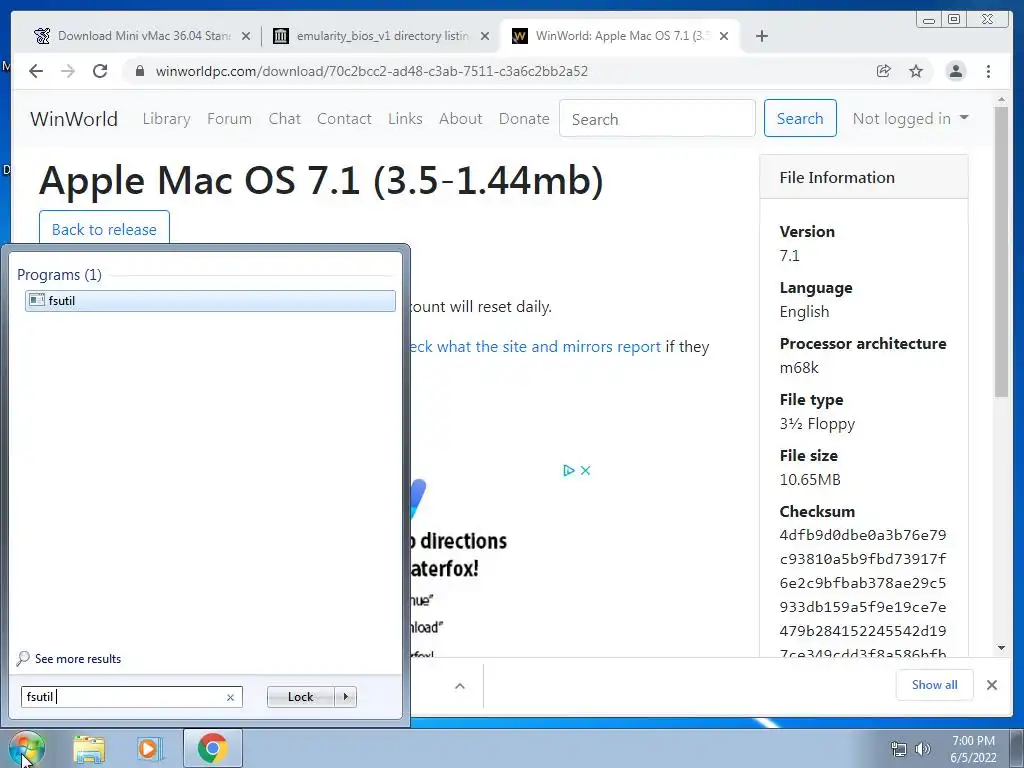
Task: Focus the WinWorld search field
Action: [x=657, y=119]
